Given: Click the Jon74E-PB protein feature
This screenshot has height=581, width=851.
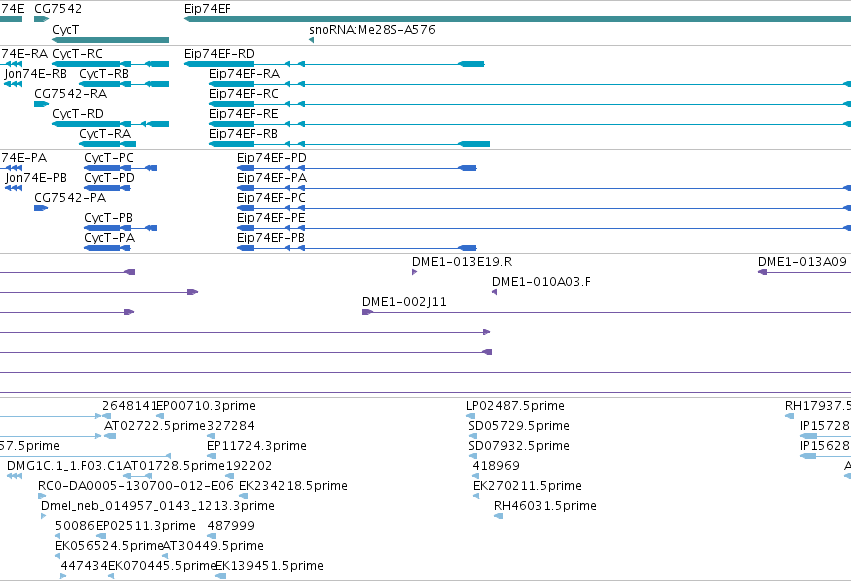Looking at the screenshot, I should coord(14,188).
